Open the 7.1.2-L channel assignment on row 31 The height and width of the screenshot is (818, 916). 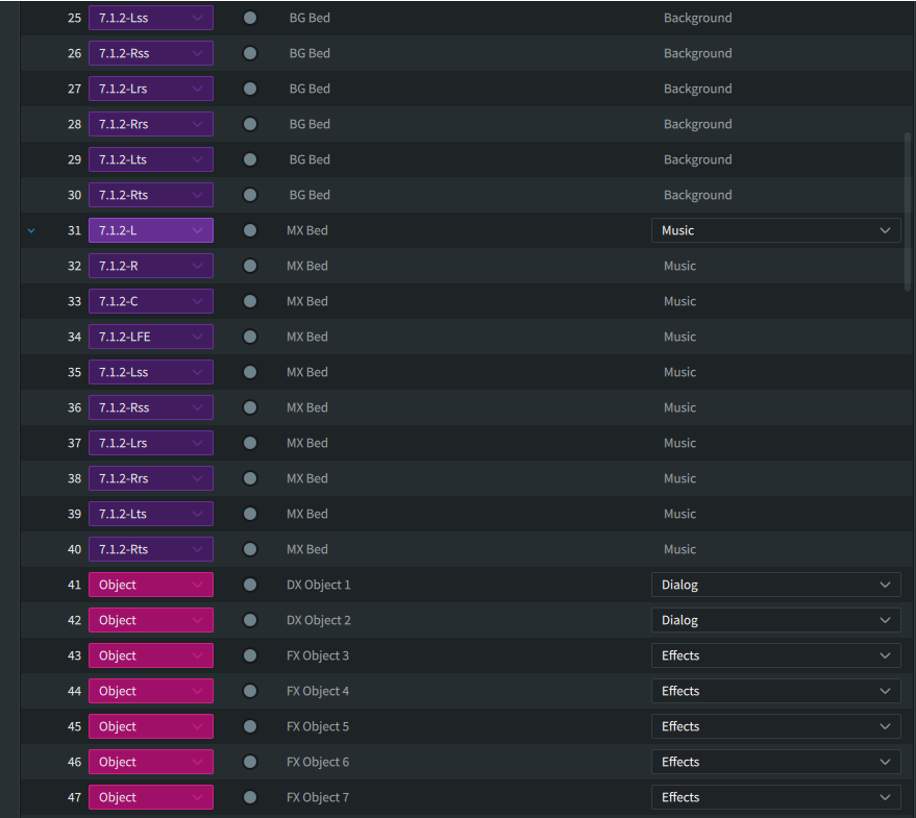(x=151, y=231)
